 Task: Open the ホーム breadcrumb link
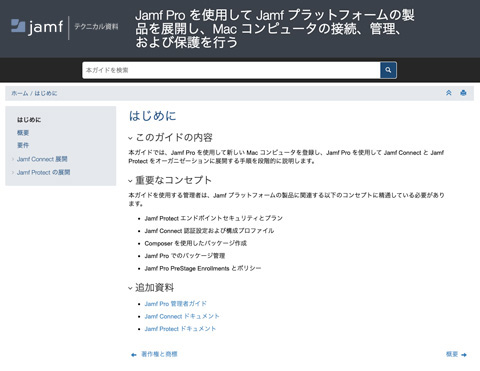(x=20, y=93)
